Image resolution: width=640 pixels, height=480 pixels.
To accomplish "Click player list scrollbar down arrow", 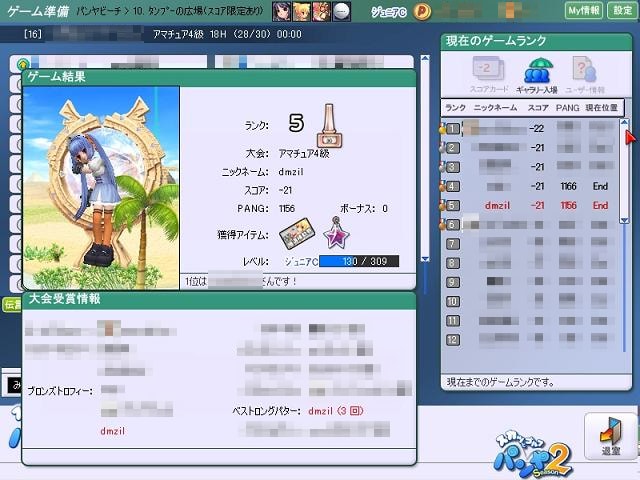I will point(425,259).
